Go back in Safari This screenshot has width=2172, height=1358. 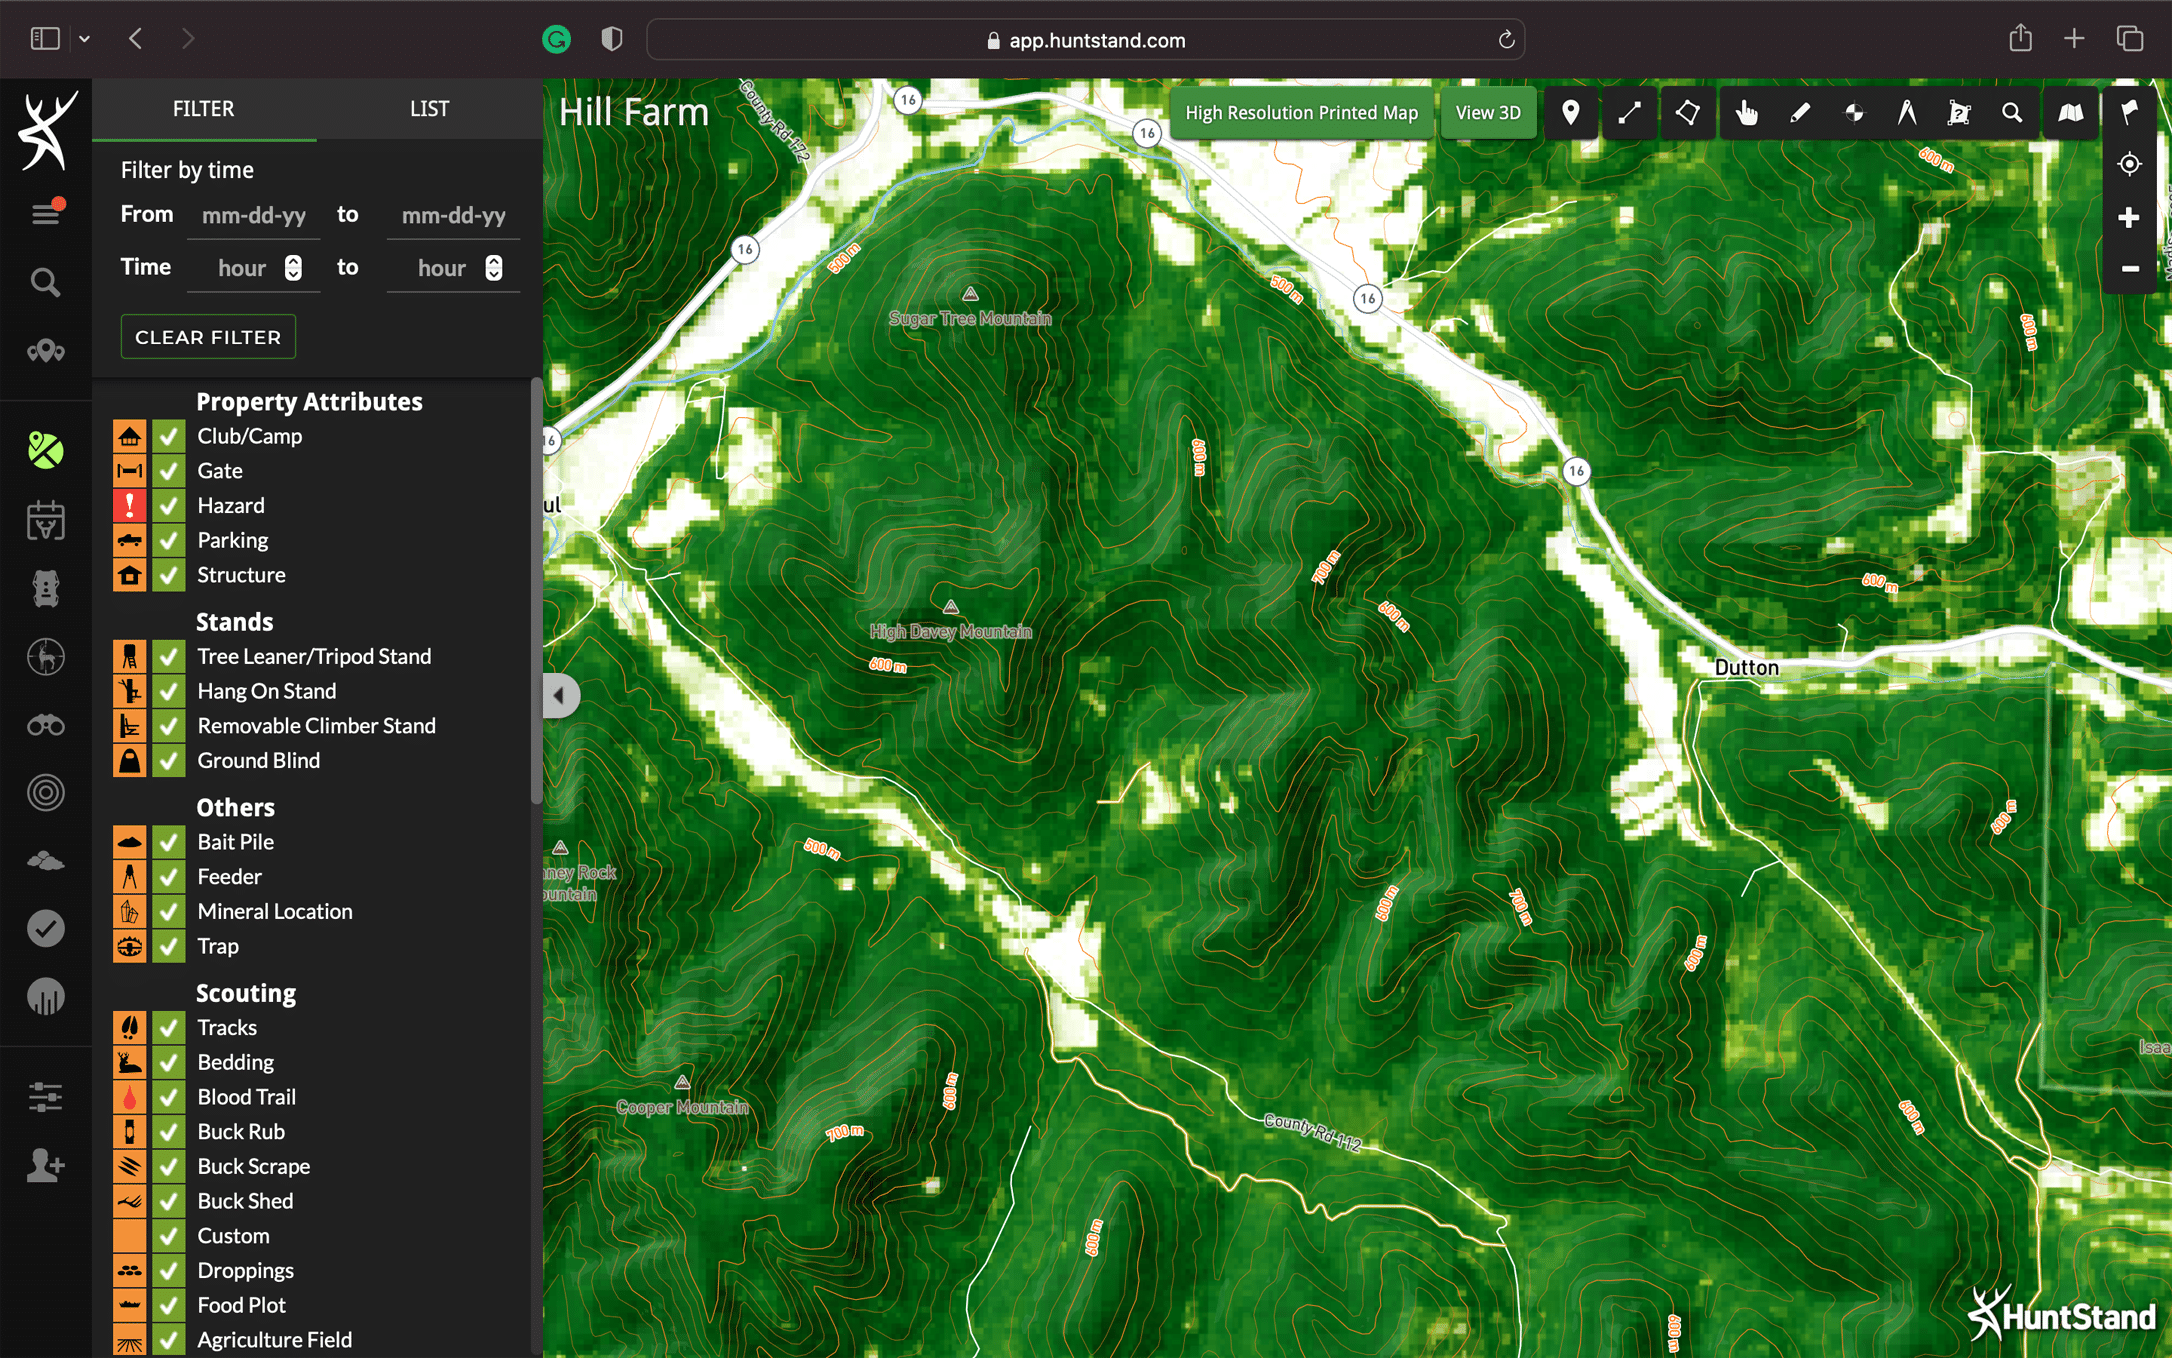[136, 39]
